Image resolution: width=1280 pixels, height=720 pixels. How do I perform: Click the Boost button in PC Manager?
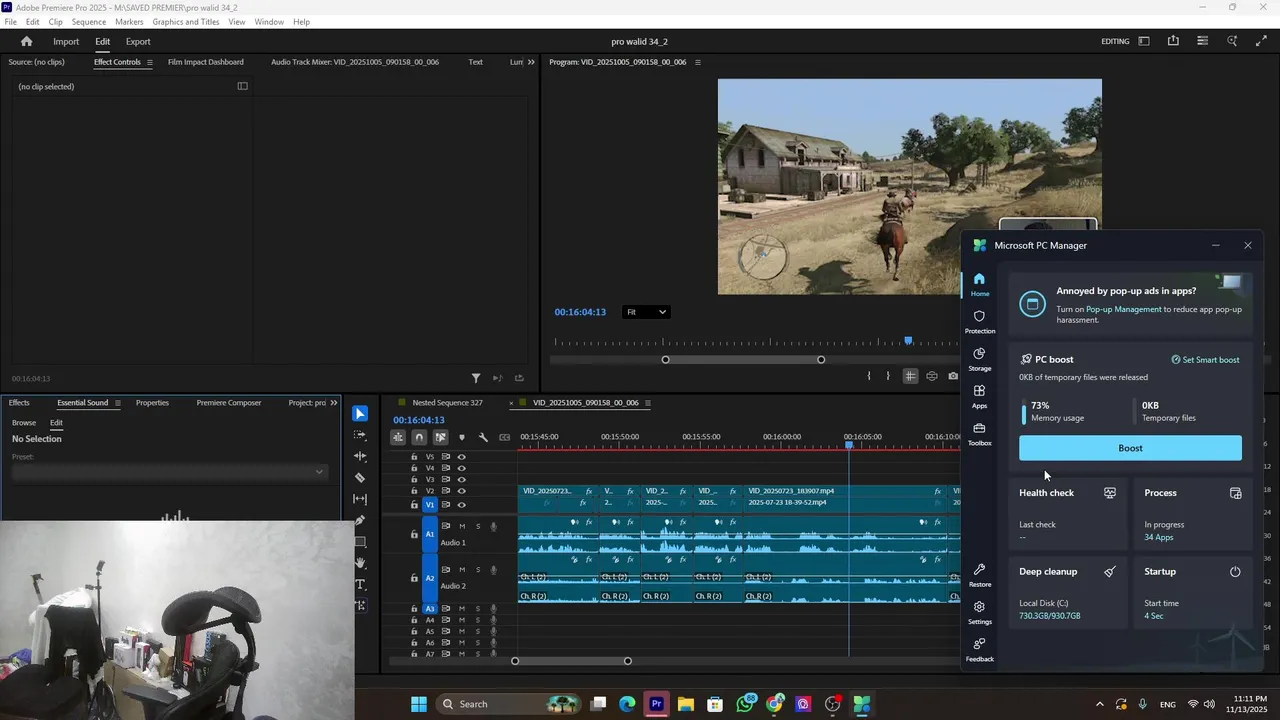point(1130,448)
